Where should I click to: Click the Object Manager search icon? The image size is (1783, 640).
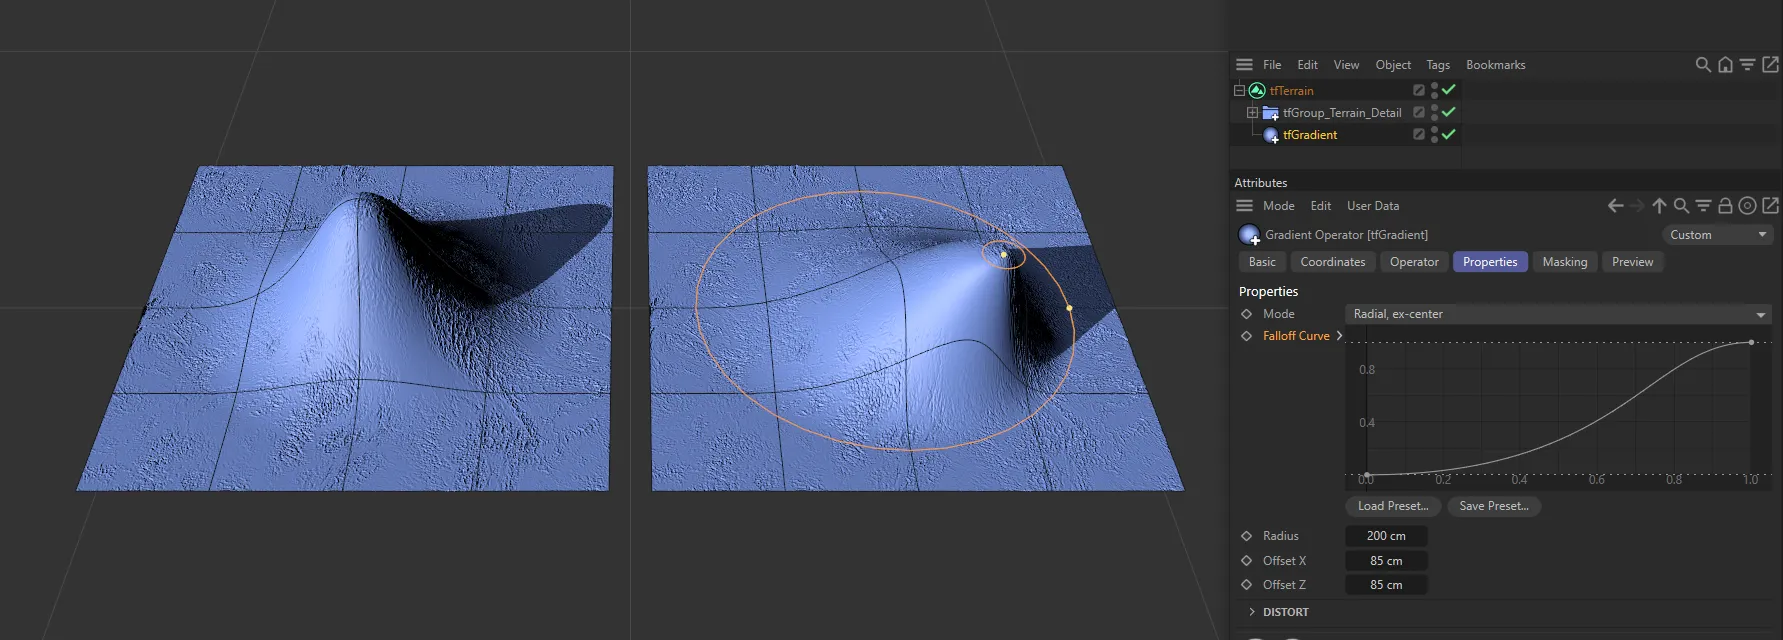pos(1703,64)
